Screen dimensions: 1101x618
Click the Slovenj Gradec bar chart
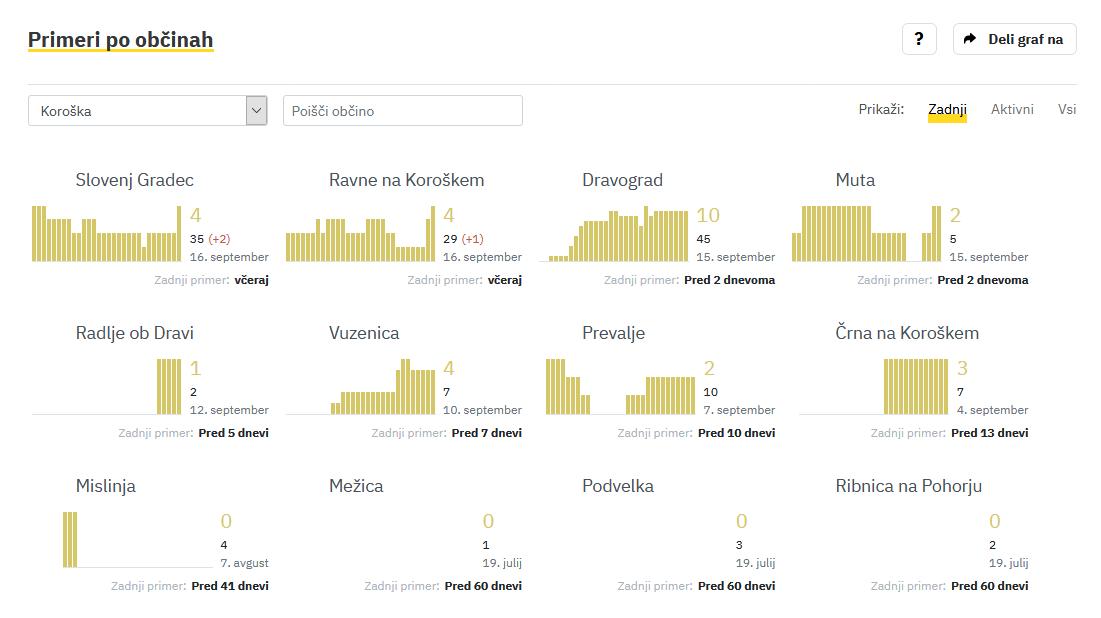(107, 234)
